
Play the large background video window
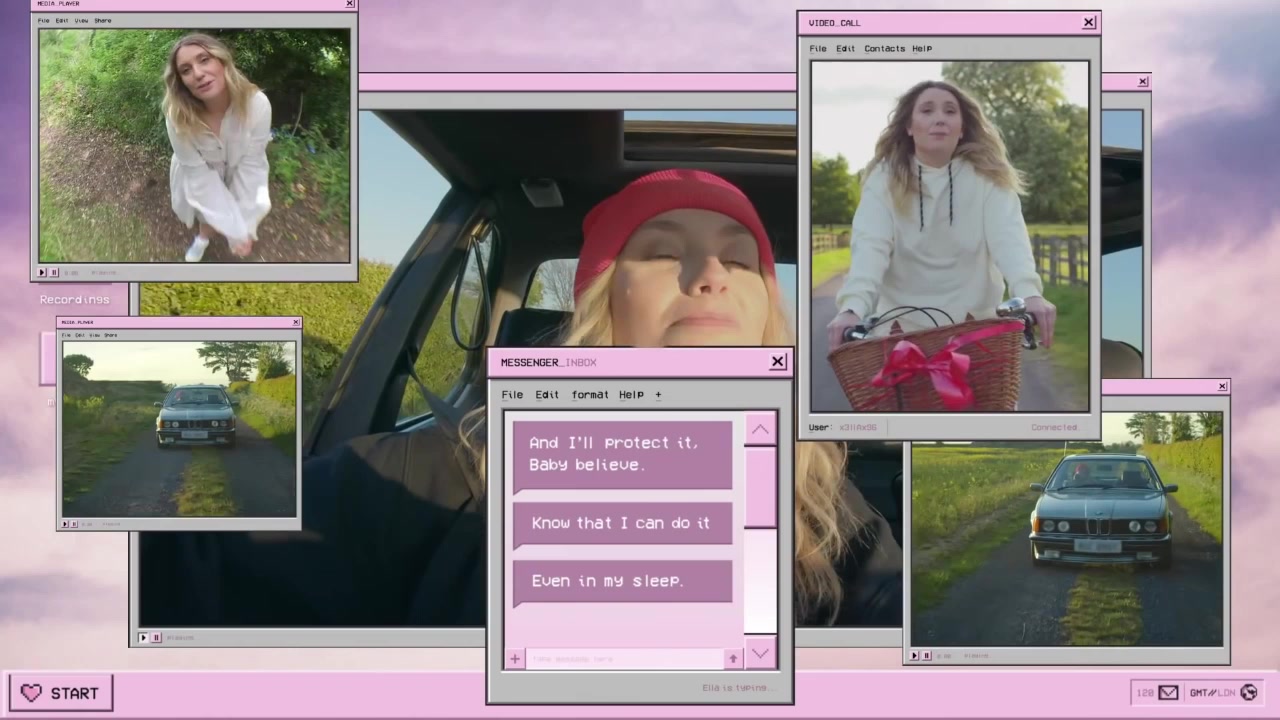pos(143,637)
